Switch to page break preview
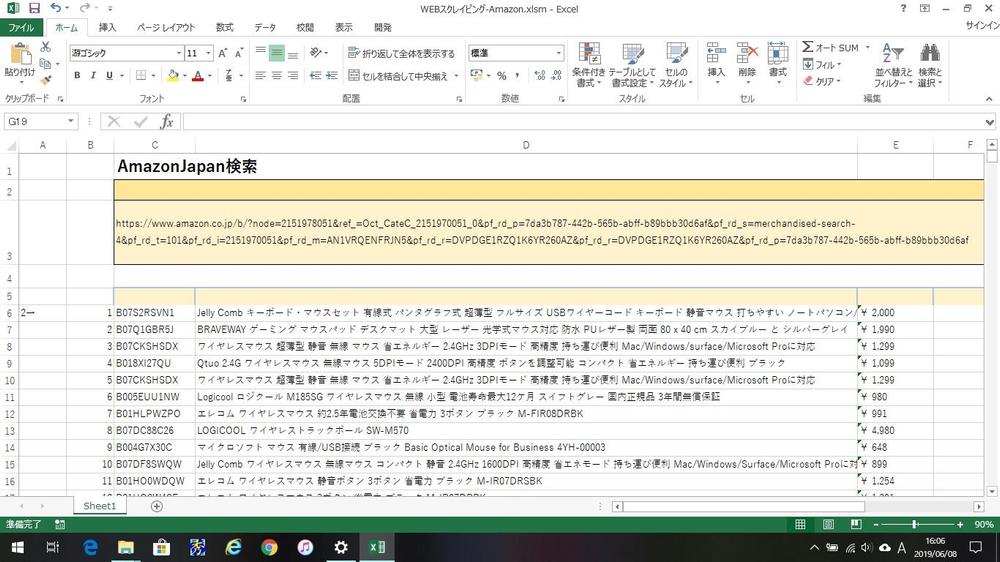This screenshot has height=562, width=1000. click(856, 524)
